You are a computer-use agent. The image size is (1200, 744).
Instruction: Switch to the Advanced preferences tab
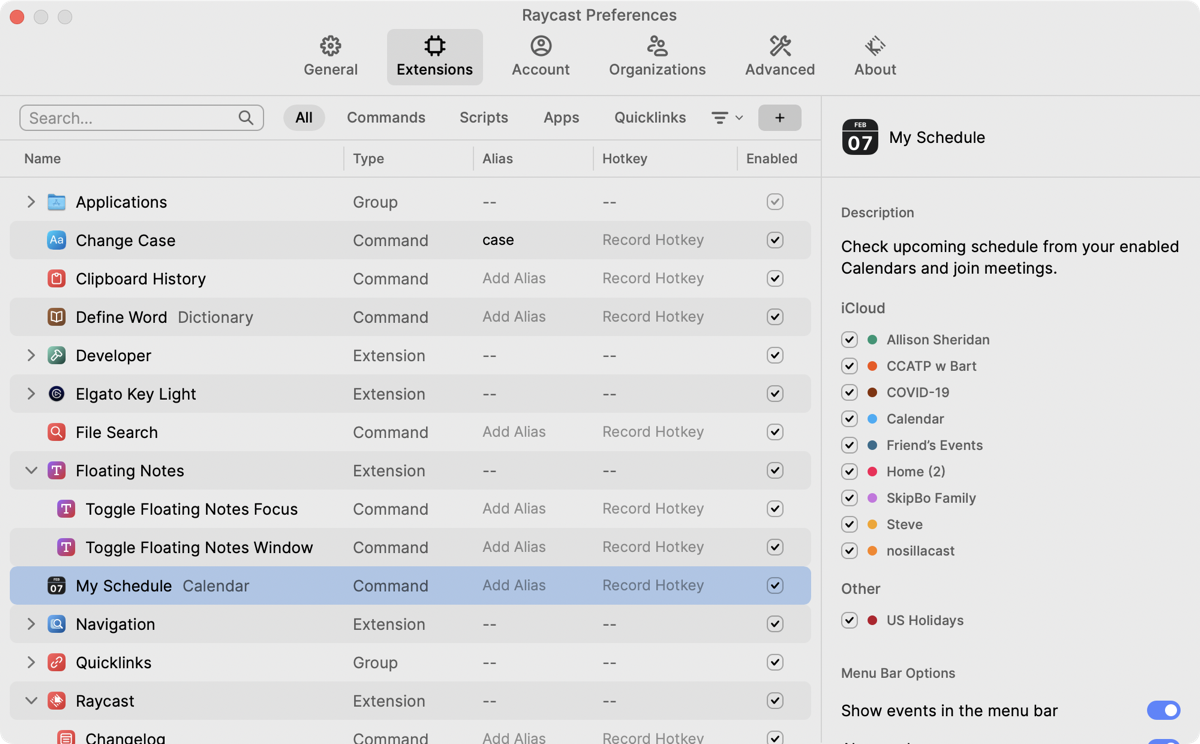click(x=779, y=56)
